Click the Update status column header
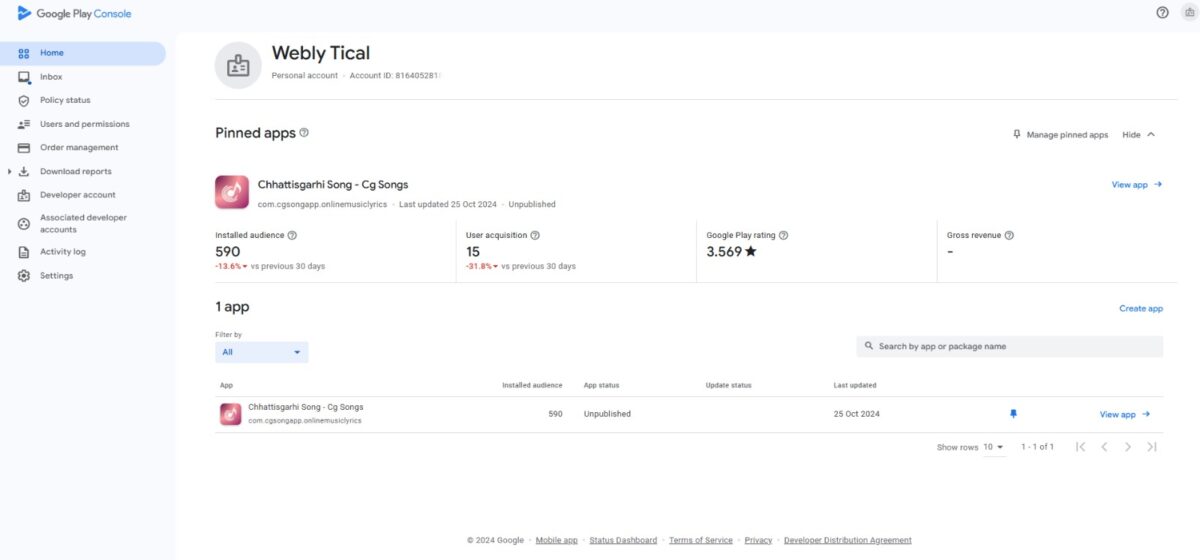The image size is (1200, 560). (x=728, y=385)
